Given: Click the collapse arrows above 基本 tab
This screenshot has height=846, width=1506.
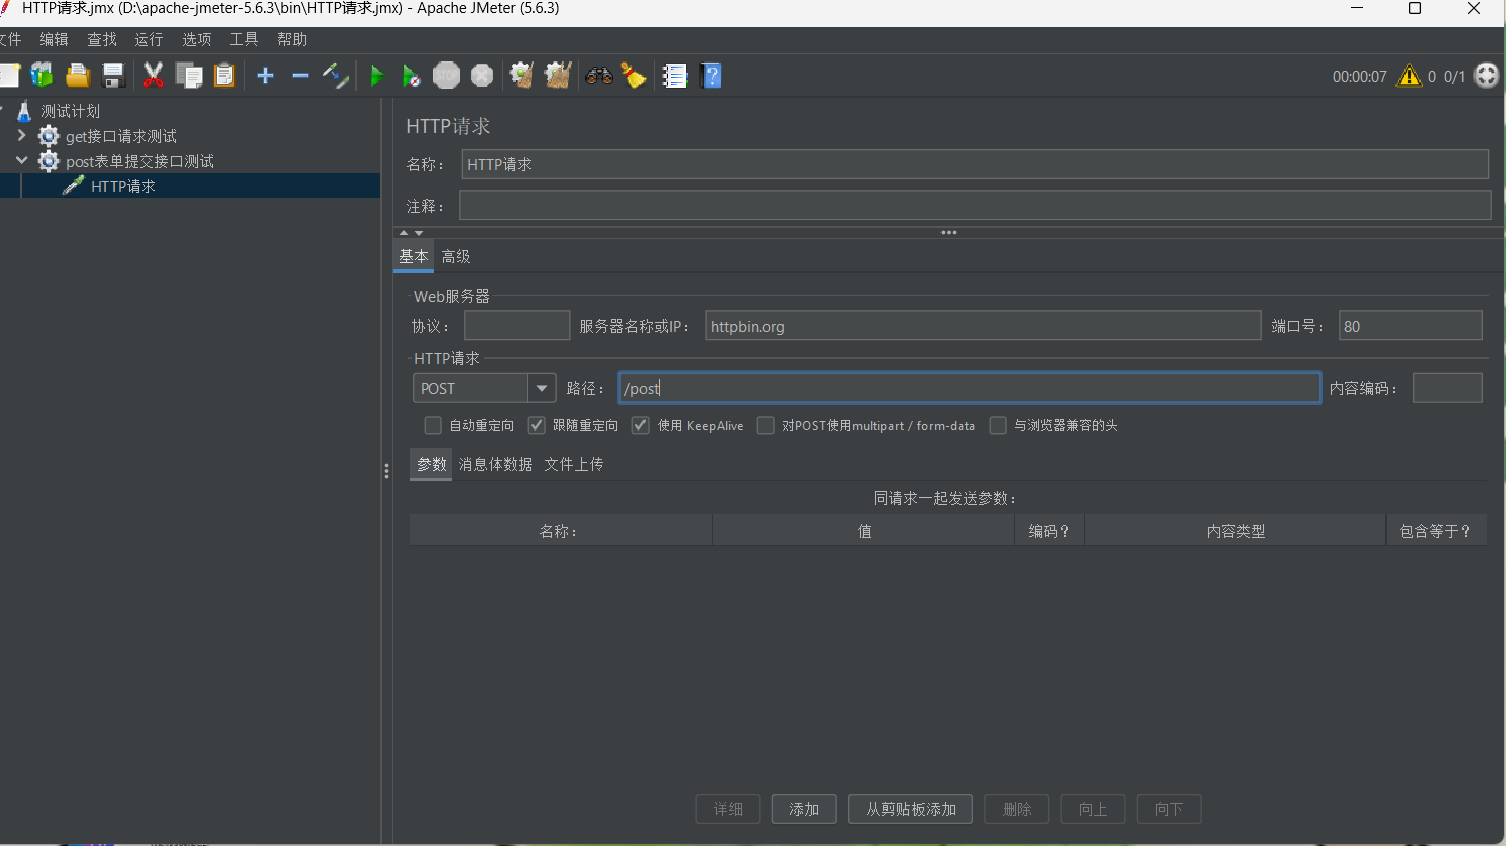Looking at the screenshot, I should [411, 233].
